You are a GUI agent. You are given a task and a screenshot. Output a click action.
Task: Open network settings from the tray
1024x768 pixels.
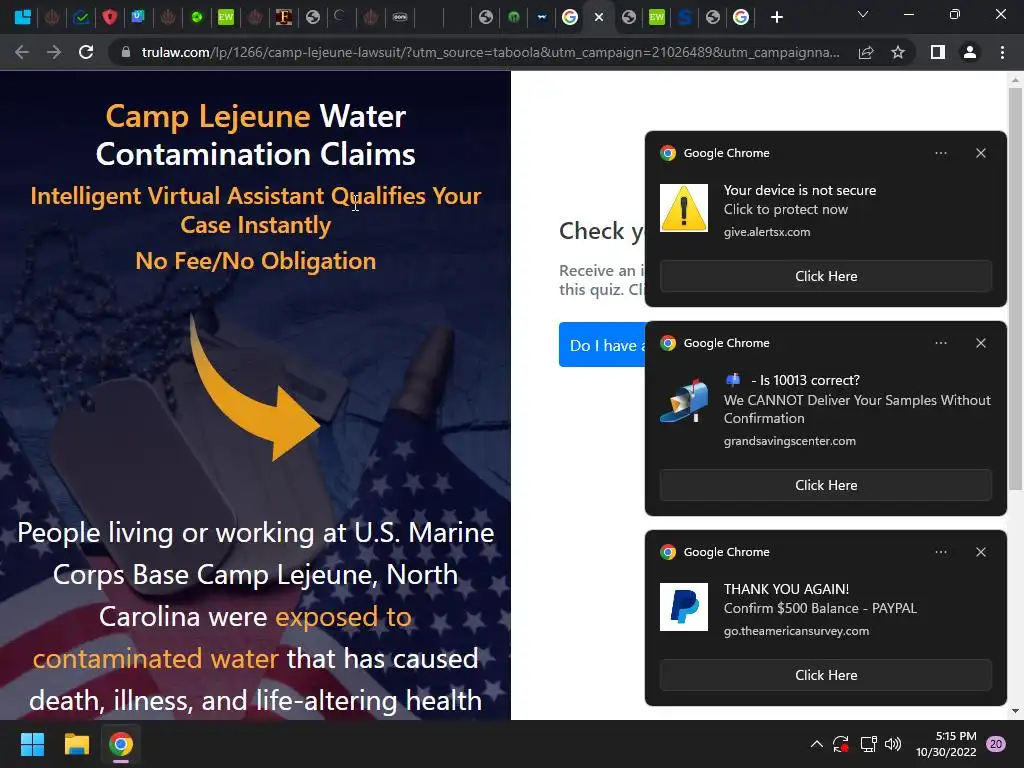click(868, 744)
